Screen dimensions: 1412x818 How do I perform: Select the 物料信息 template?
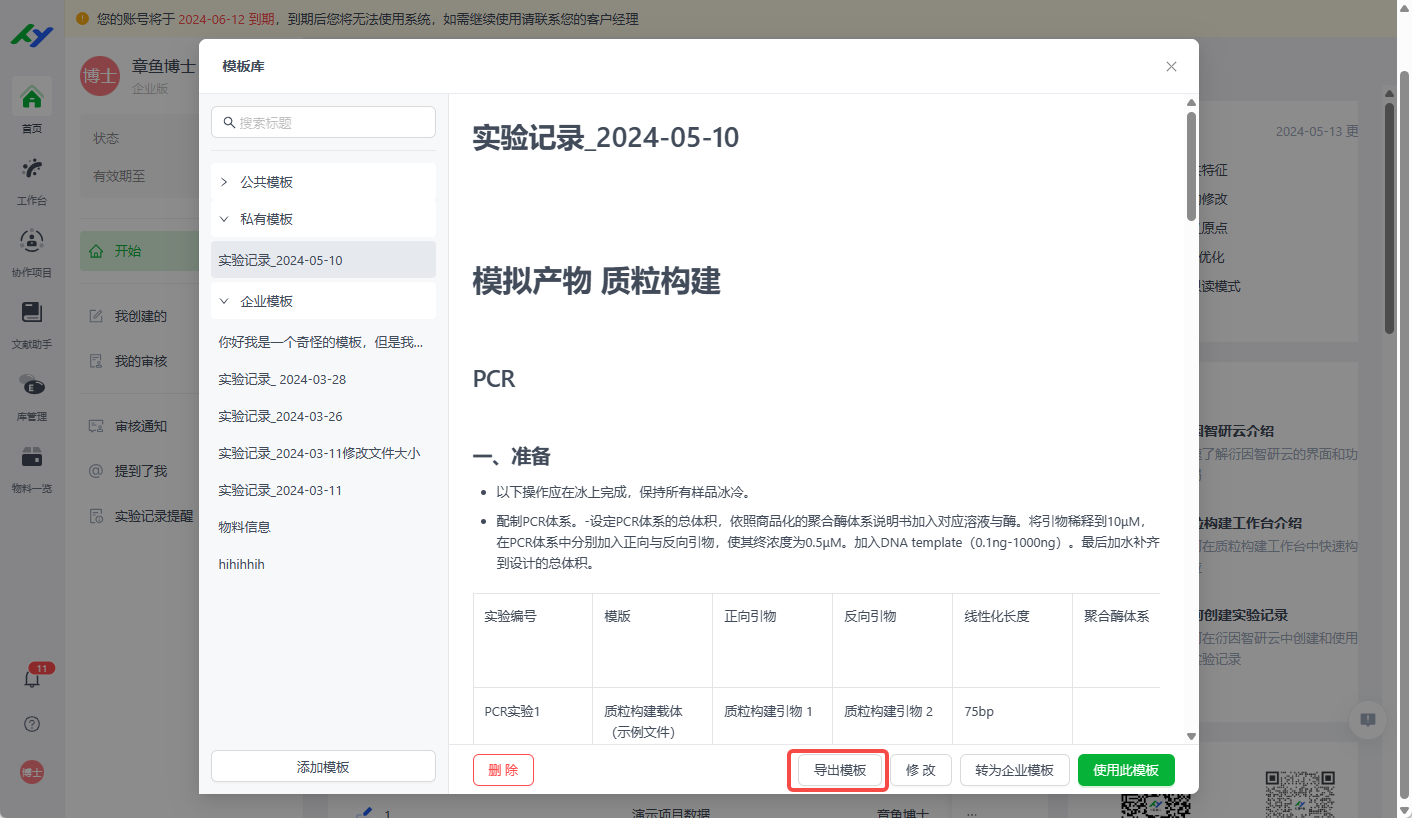(245, 527)
